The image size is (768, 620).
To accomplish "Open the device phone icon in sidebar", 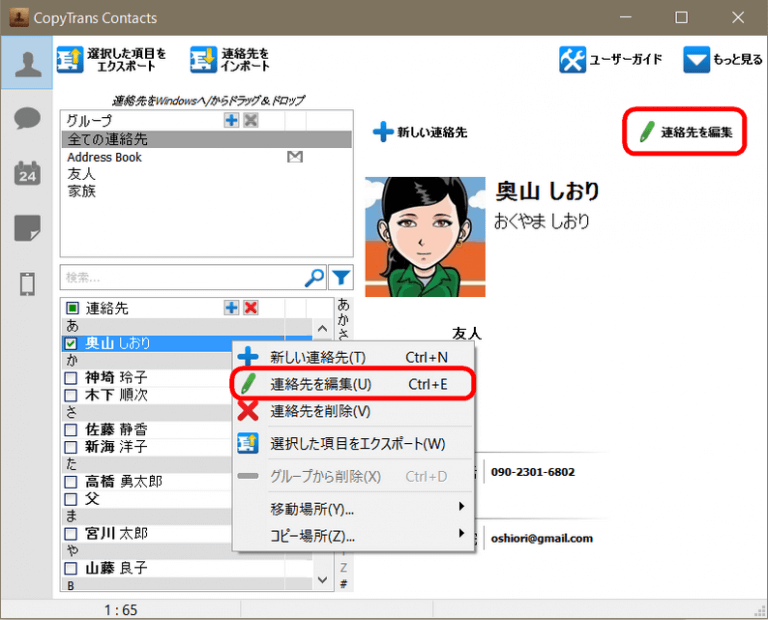I will coord(27,283).
